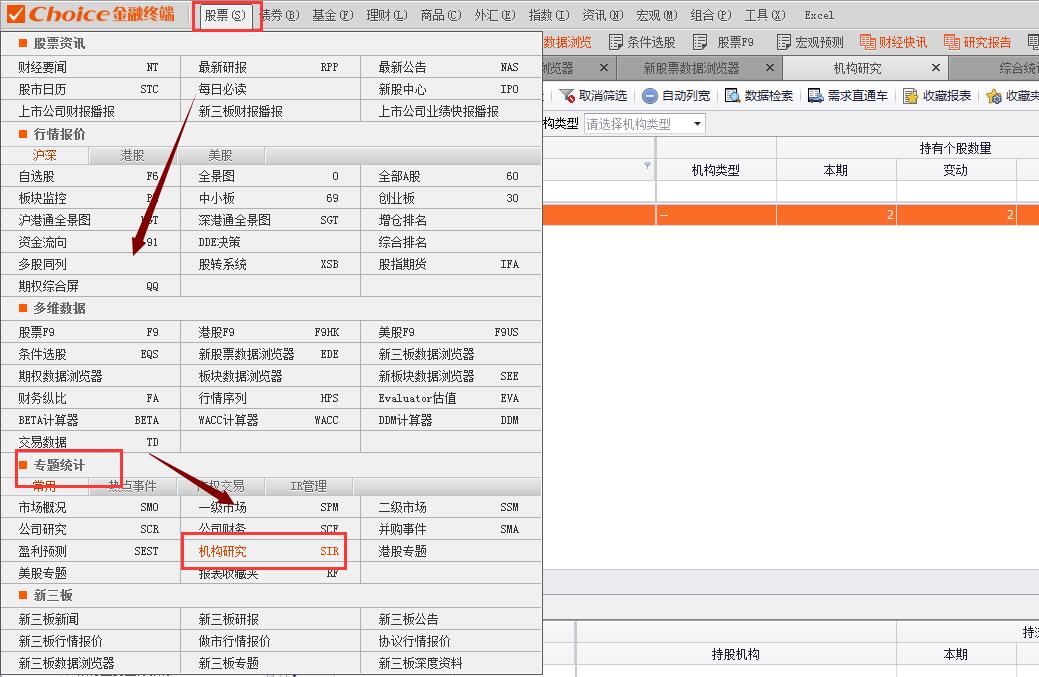Select 机构研究 in 专题统计 section
The height and width of the screenshot is (677, 1039).
(x=222, y=551)
